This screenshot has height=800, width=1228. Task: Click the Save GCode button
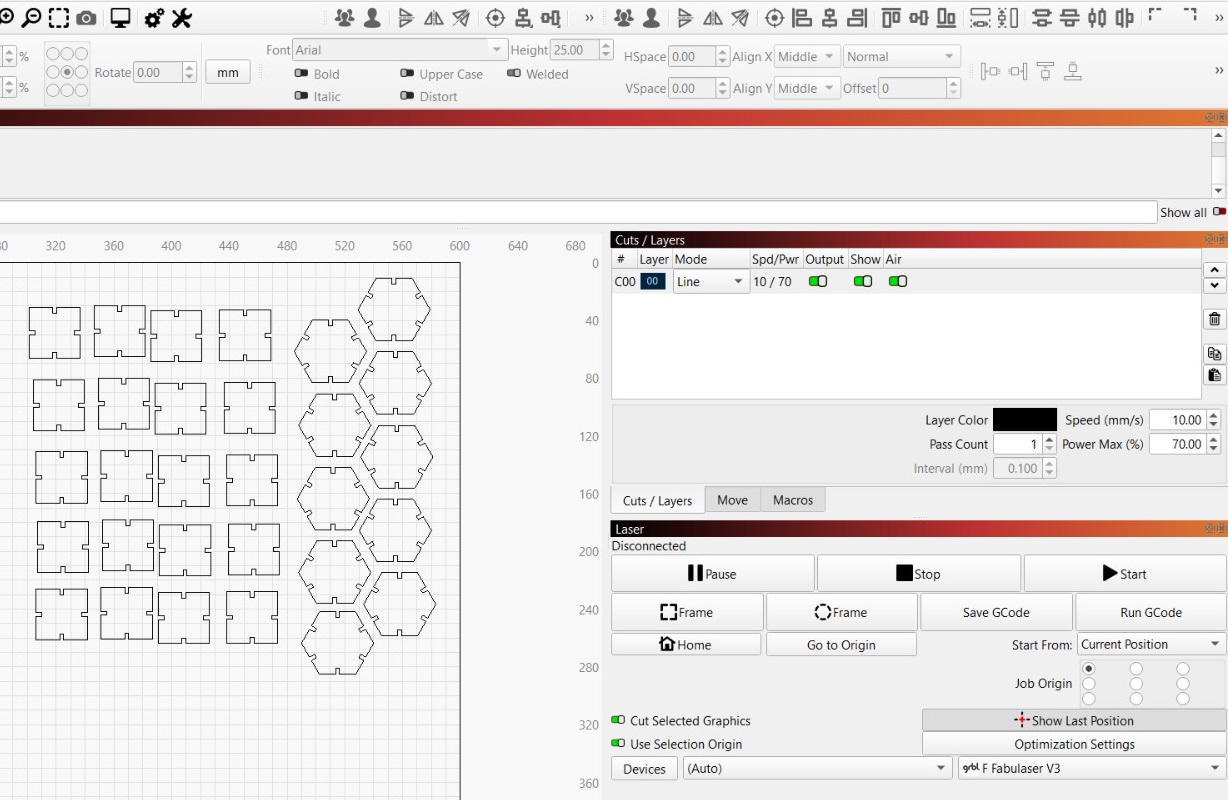[x=996, y=612]
